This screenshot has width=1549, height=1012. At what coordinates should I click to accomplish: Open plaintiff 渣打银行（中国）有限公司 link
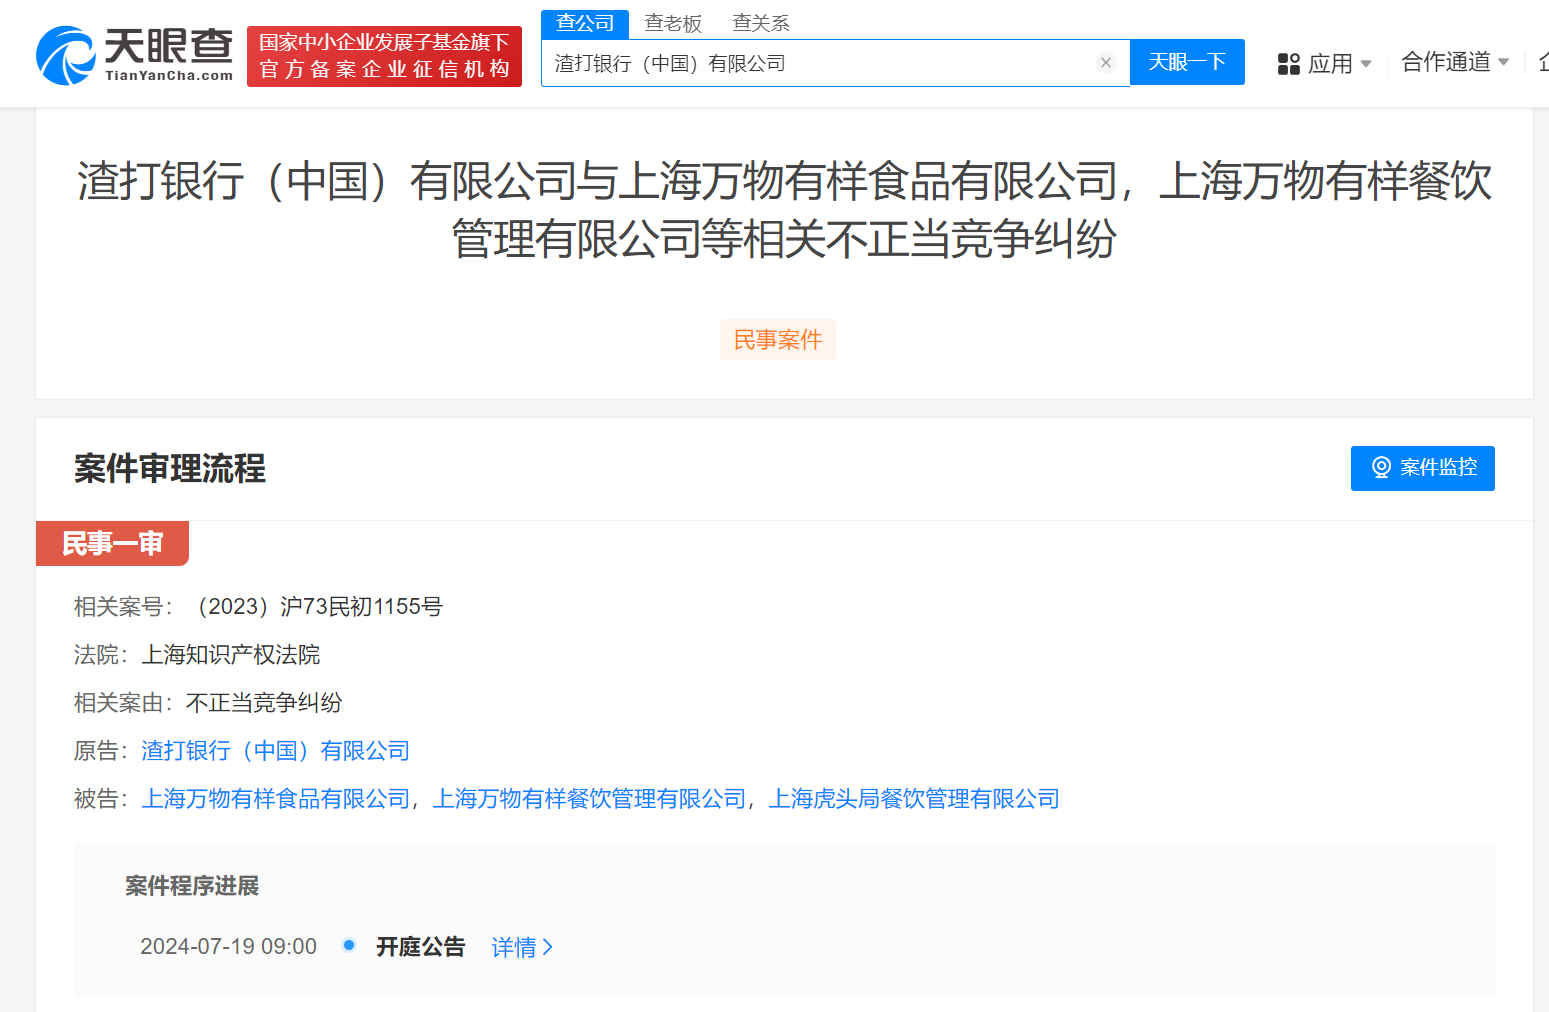pyautogui.click(x=276, y=751)
